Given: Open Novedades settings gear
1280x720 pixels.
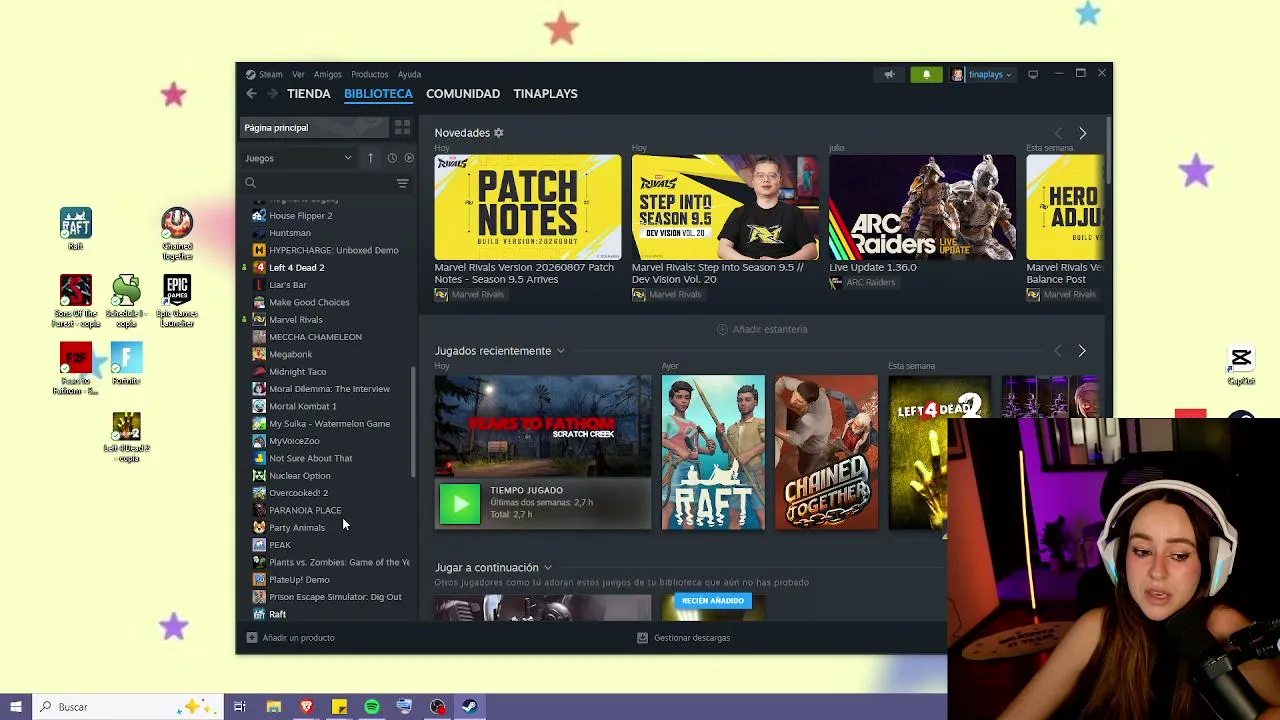Looking at the screenshot, I should [498, 133].
